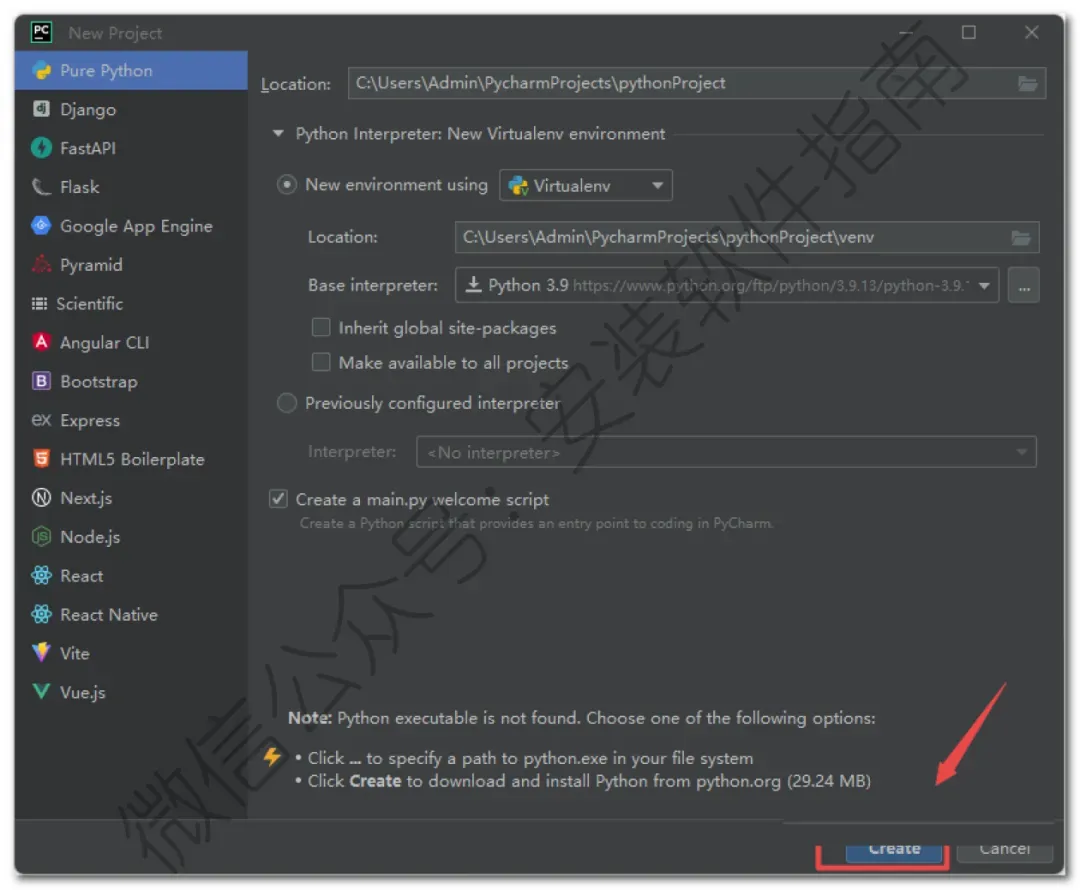Viewport: 1080px width, 890px height.
Task: Click the ellipsis button for base interpreter
Action: [1024, 285]
